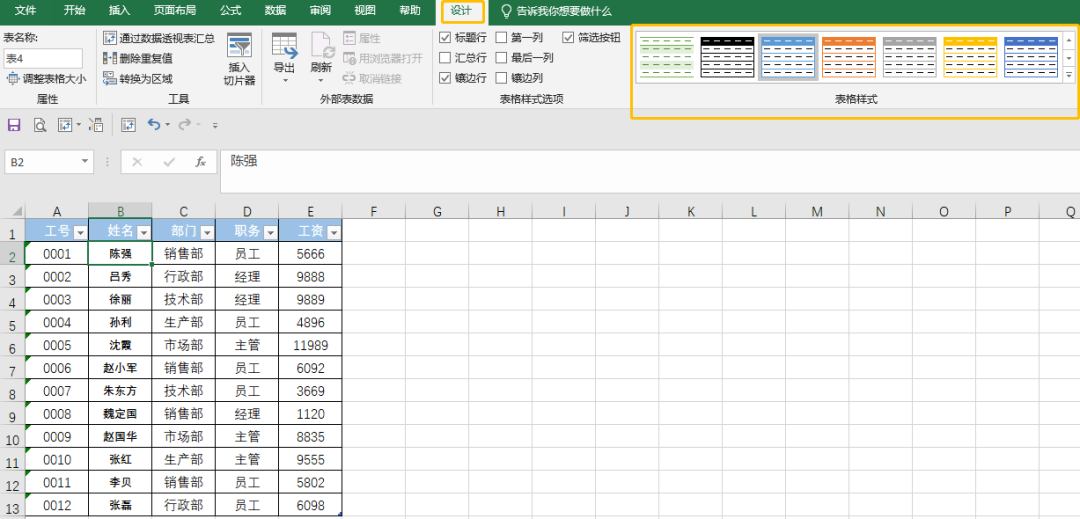Click Resize Table in Properties group

point(46,78)
